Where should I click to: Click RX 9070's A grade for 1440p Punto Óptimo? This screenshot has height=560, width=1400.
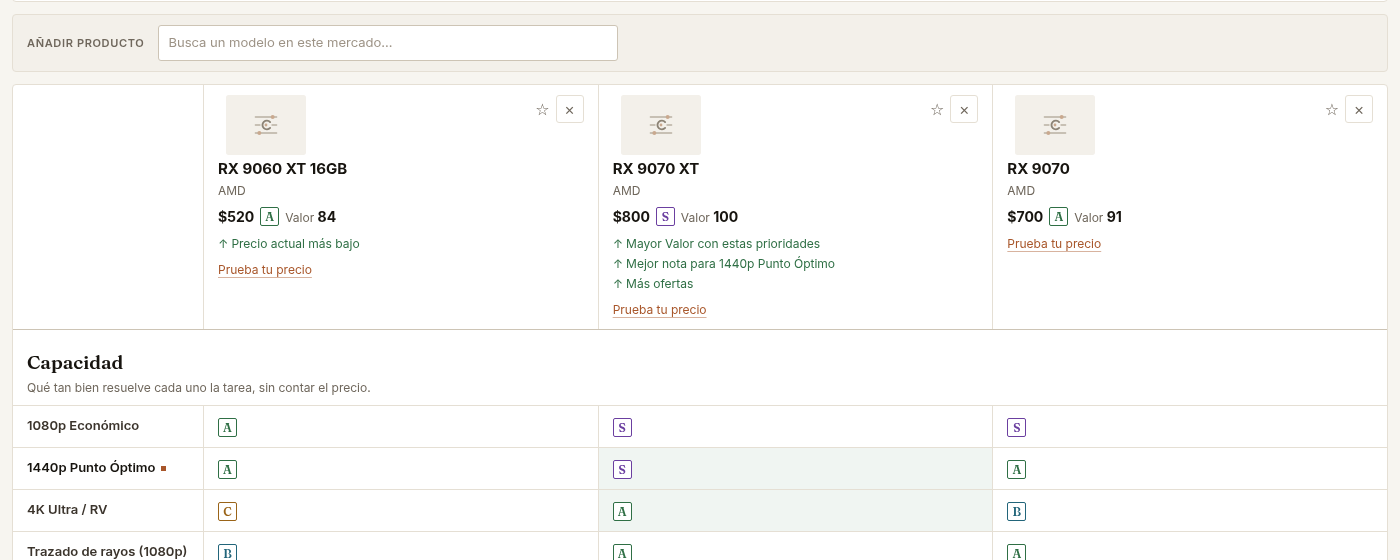(1017, 470)
